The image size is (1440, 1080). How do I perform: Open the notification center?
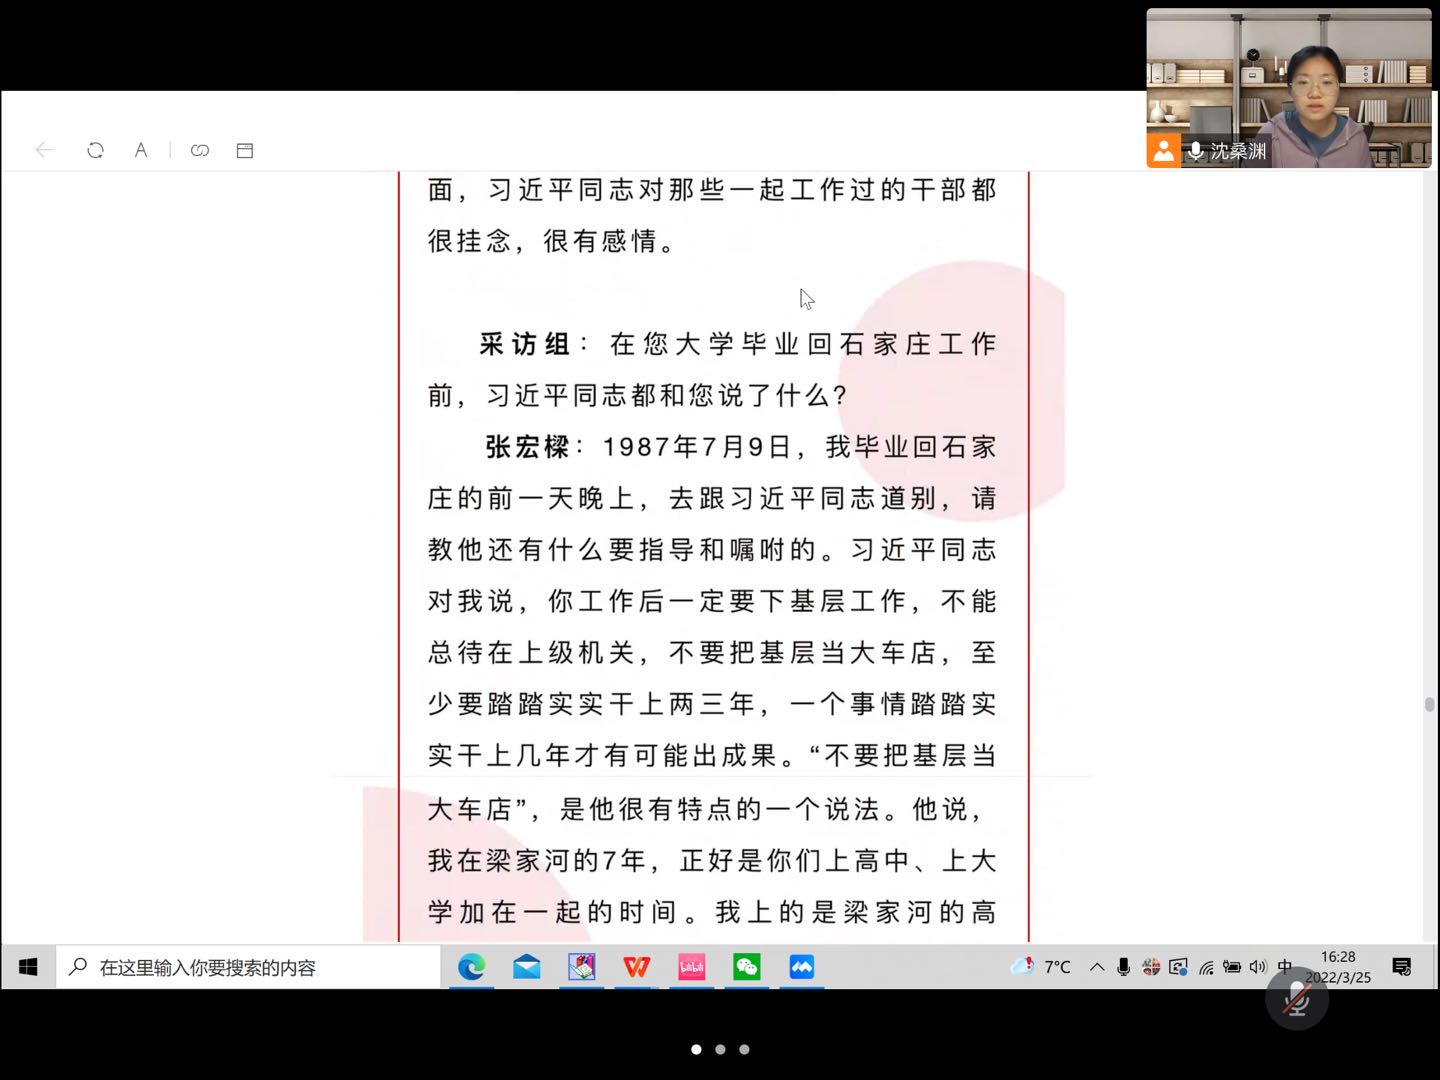tap(1402, 967)
